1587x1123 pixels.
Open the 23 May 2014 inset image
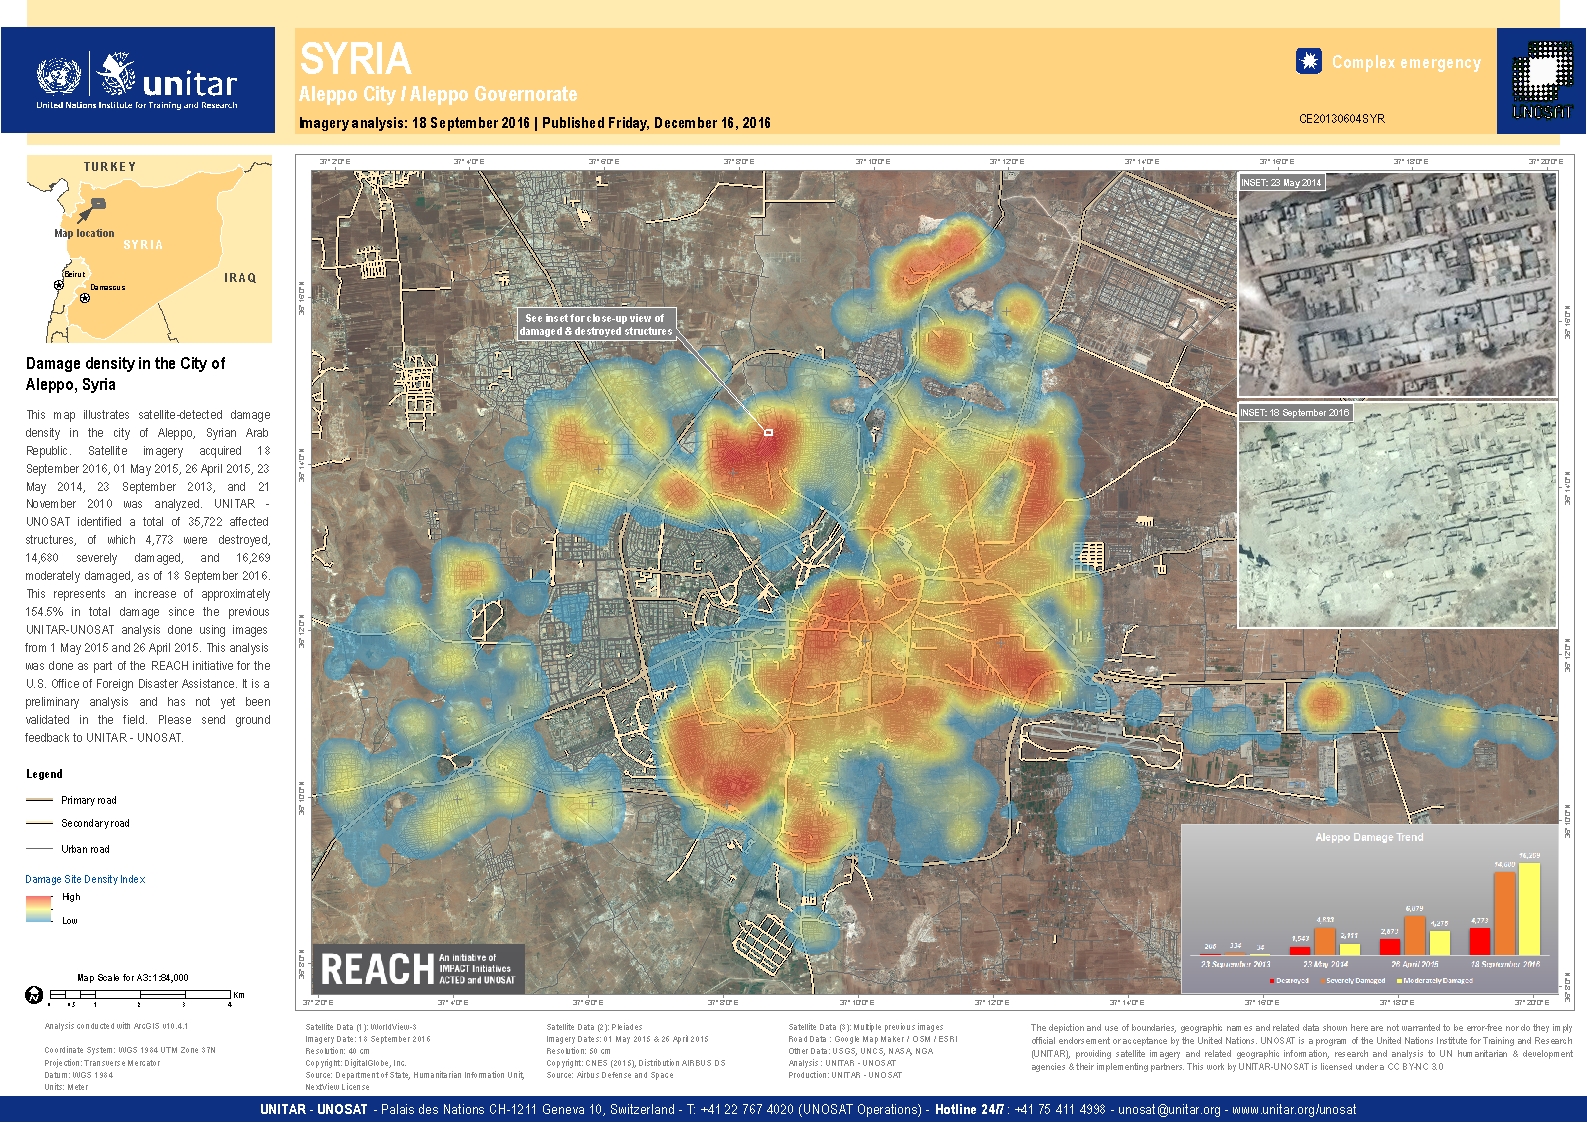[x=1397, y=286]
